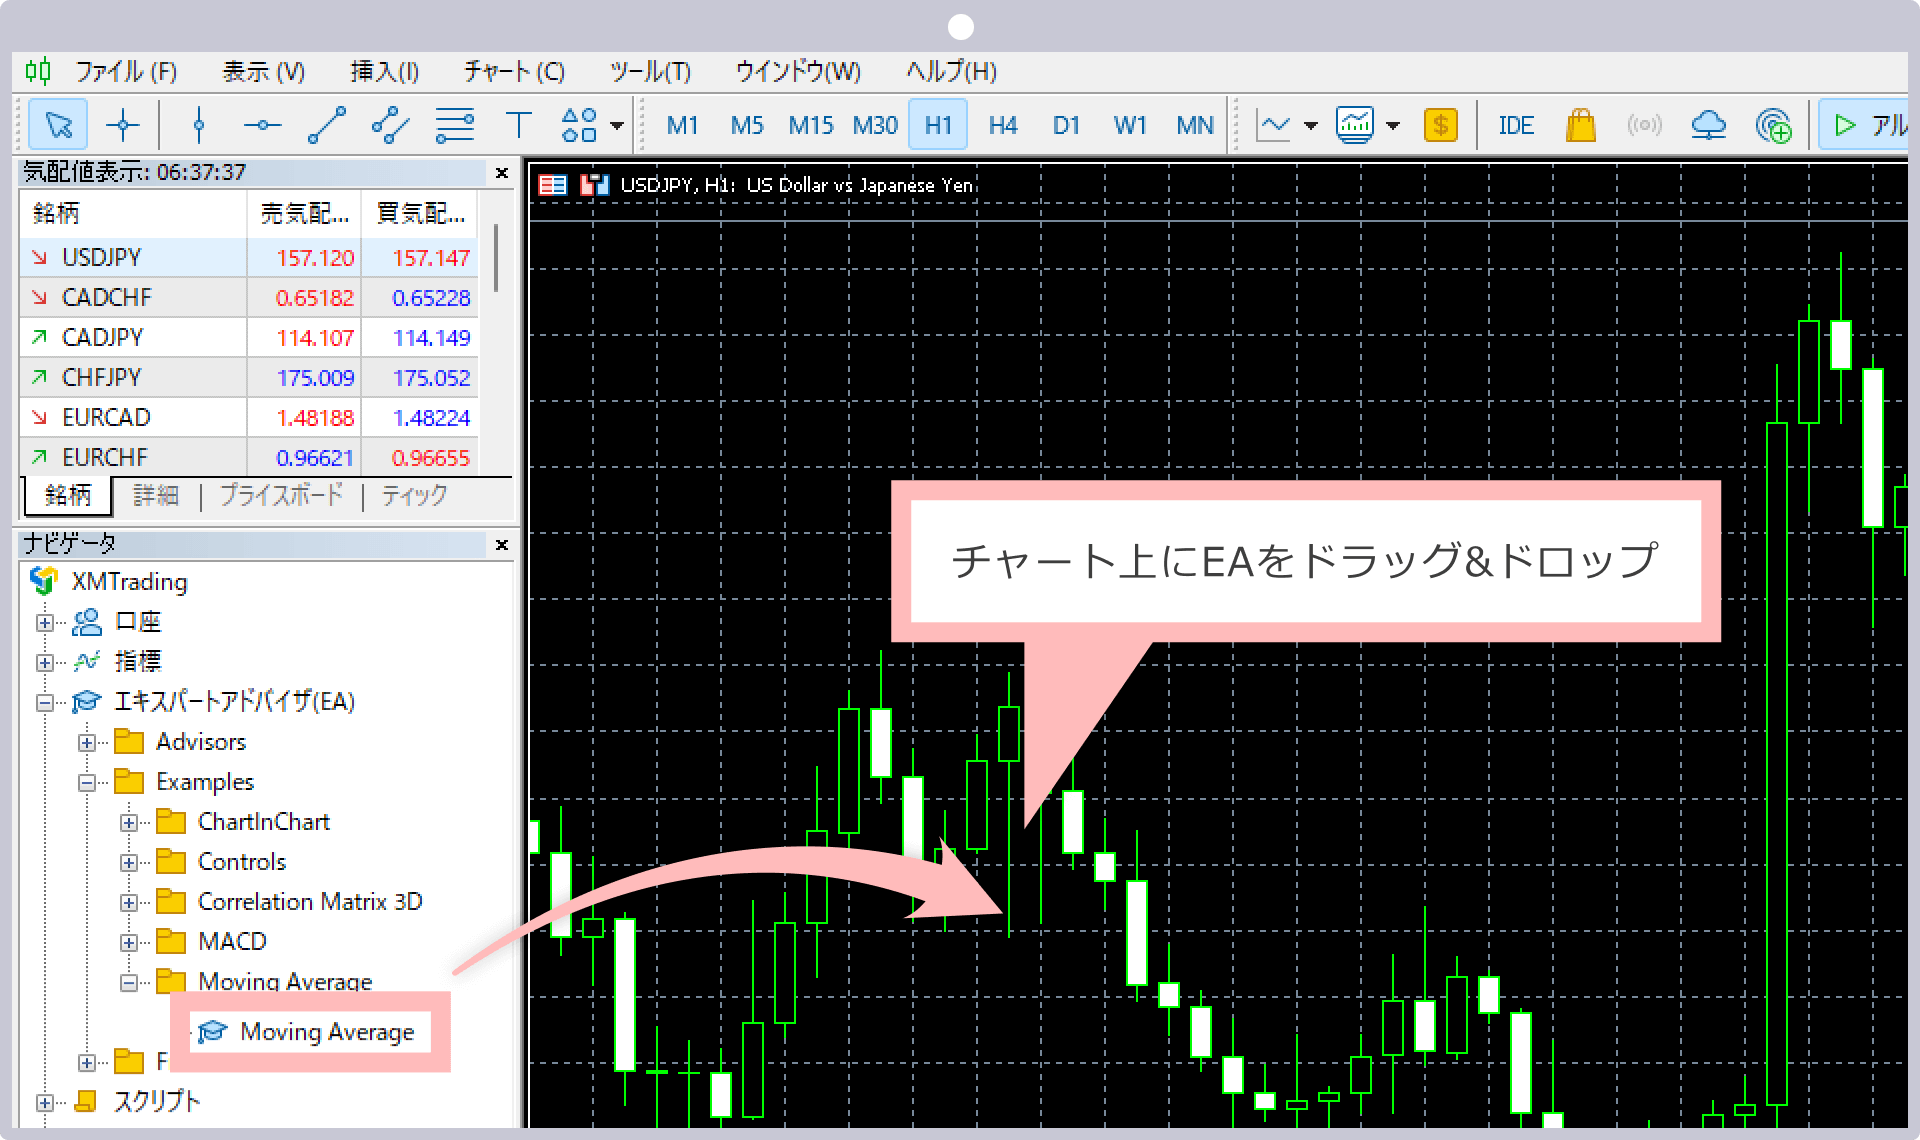Screen dimensions: 1920x1140
Task: Expand the 指標 tree node
Action: pos(44,662)
